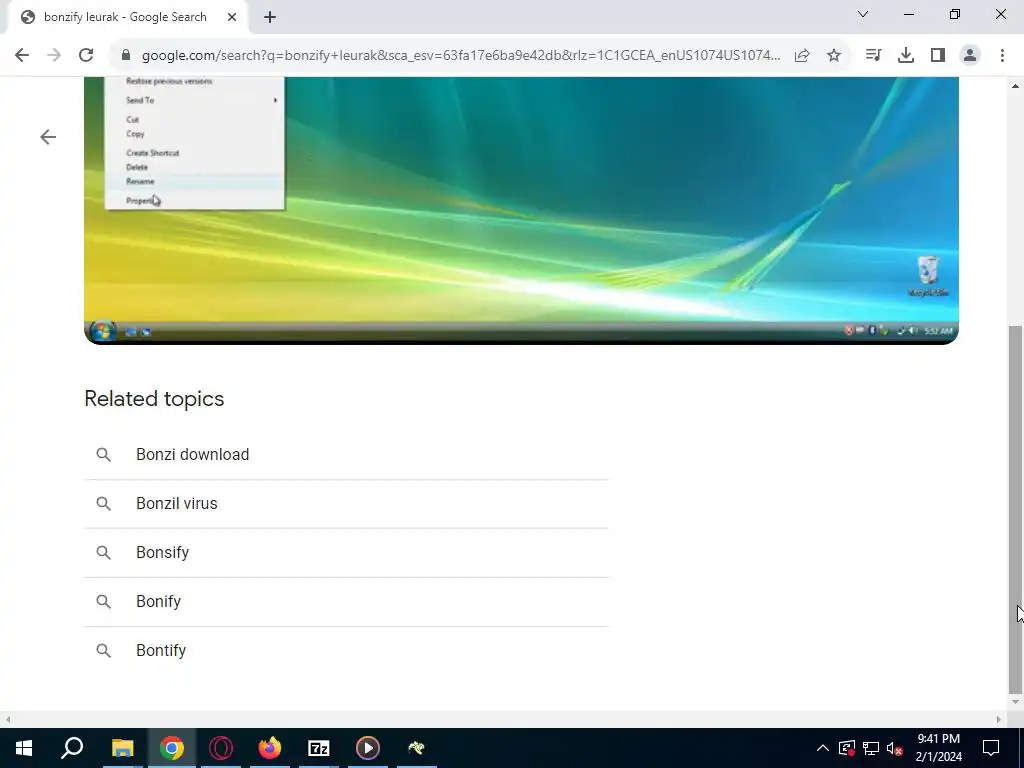Search related topic Bonsify

[346, 553]
